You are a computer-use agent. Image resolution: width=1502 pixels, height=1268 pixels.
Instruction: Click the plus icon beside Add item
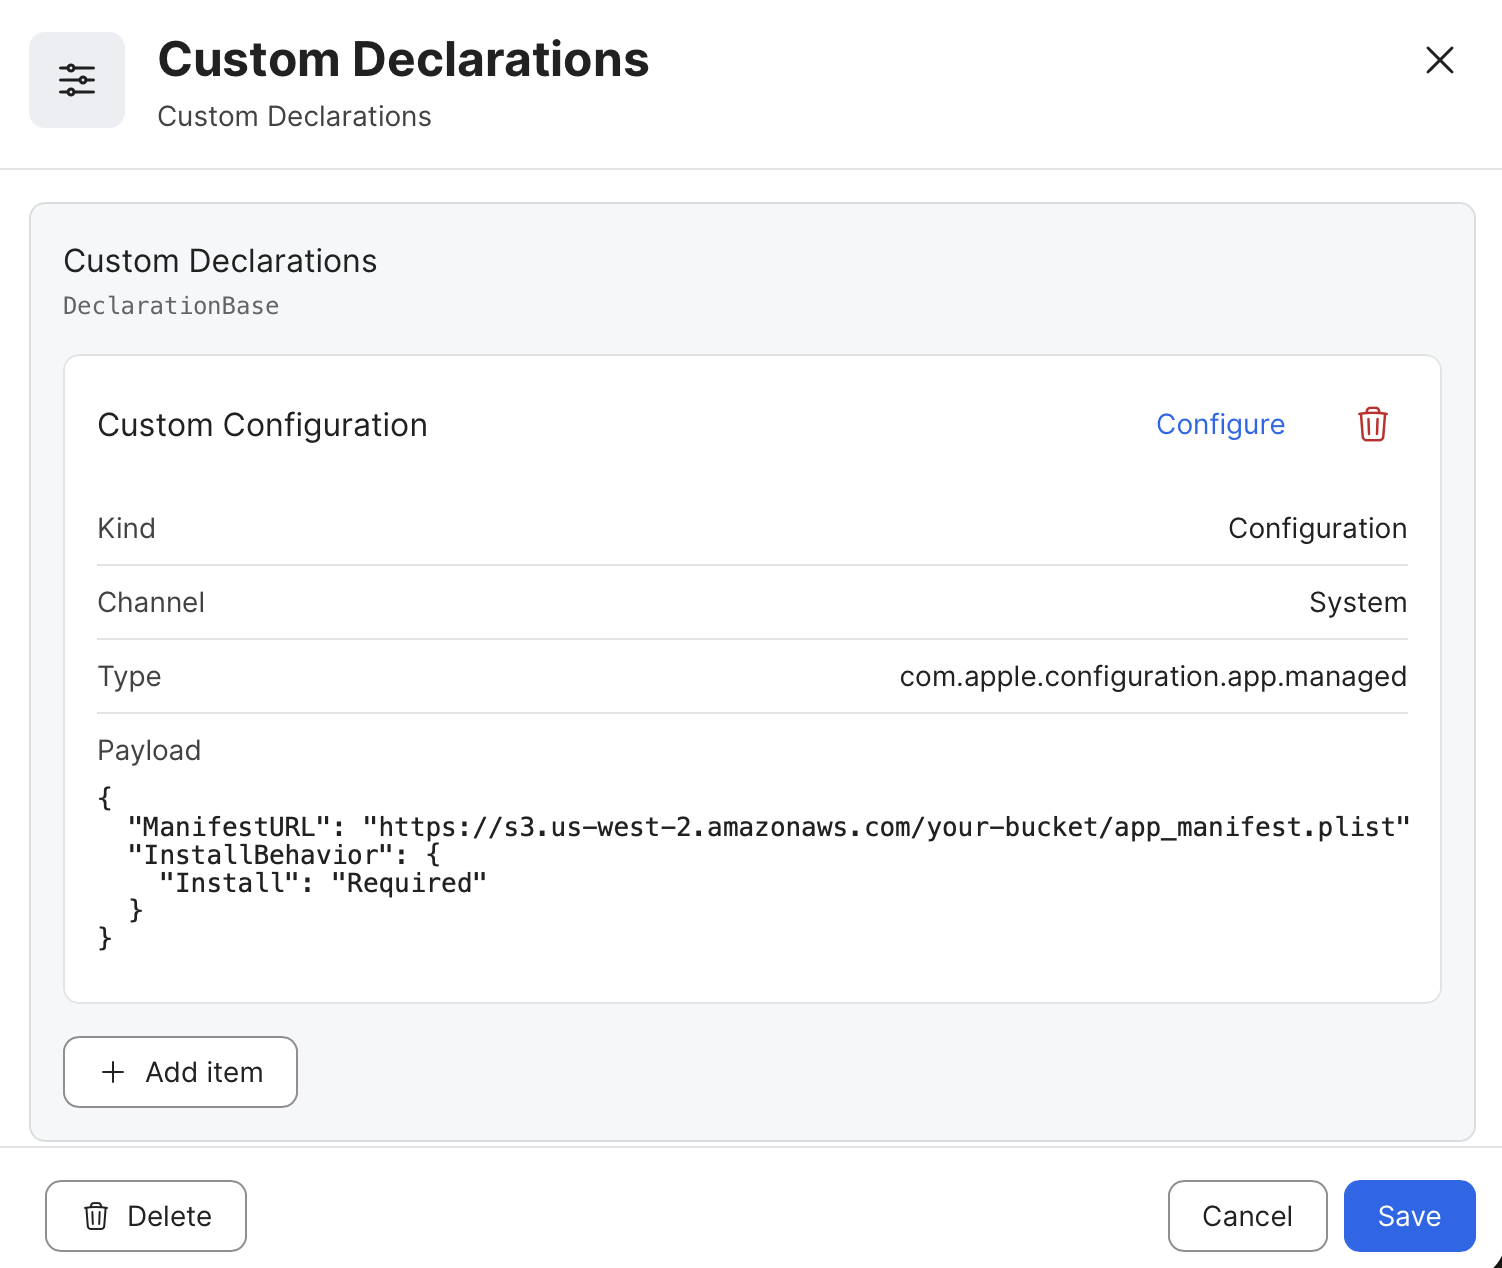click(114, 1072)
